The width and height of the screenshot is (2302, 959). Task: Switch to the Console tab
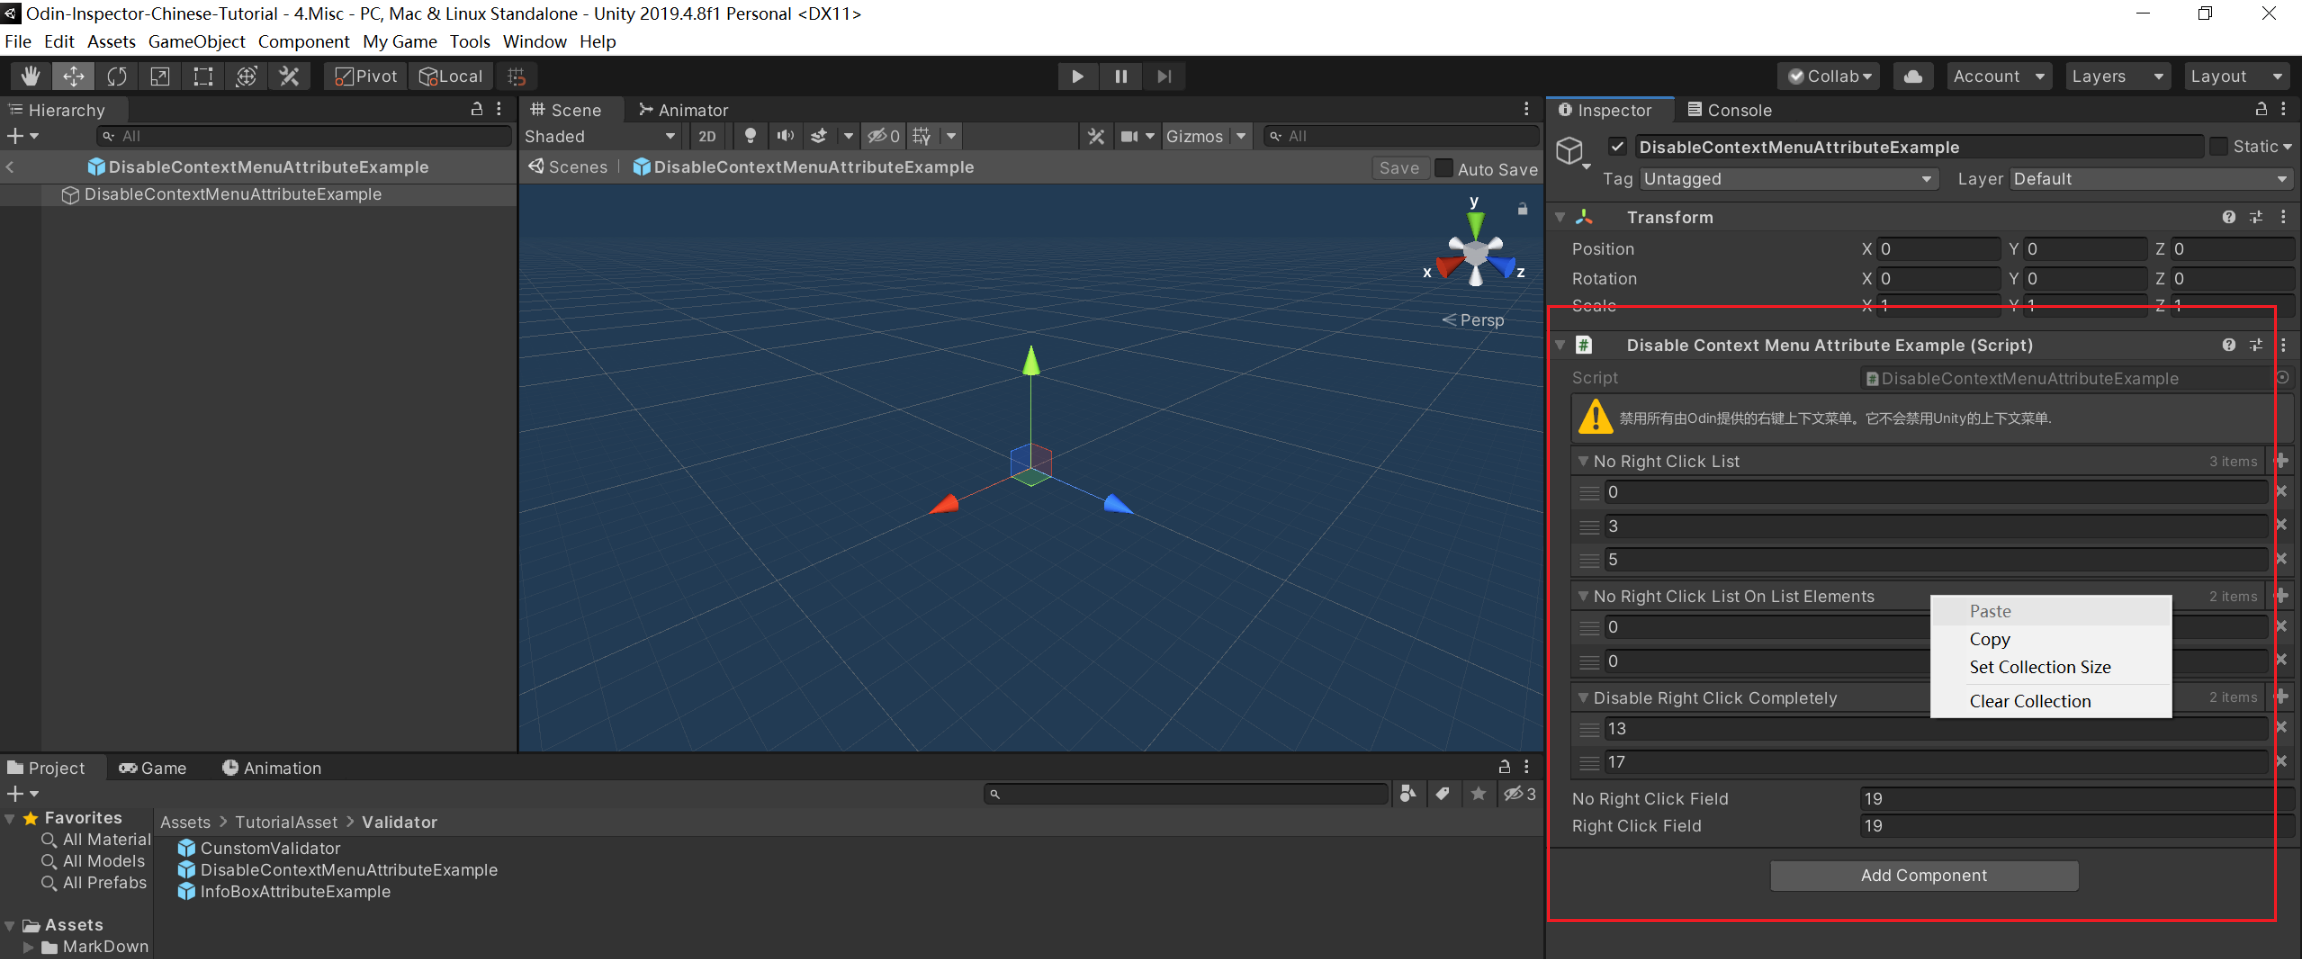pos(1730,110)
